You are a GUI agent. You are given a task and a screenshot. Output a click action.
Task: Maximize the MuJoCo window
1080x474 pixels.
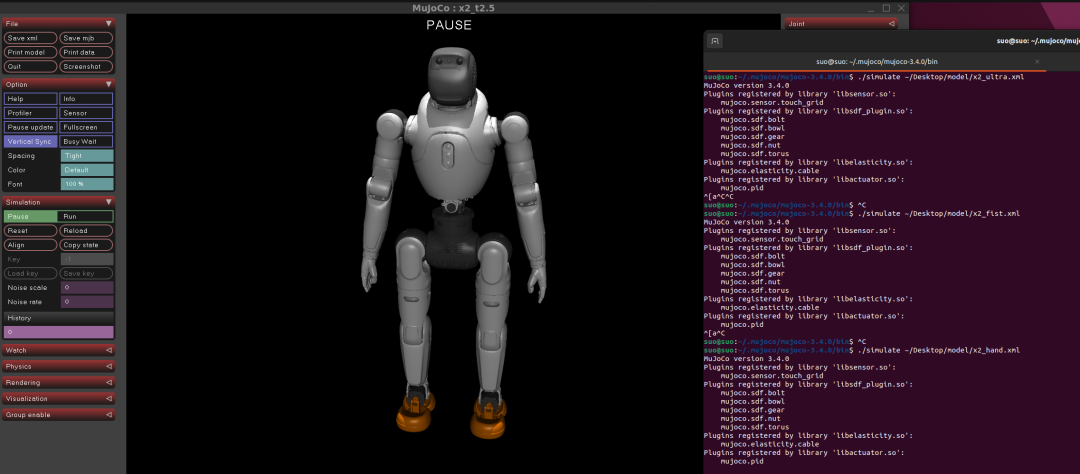point(886,8)
